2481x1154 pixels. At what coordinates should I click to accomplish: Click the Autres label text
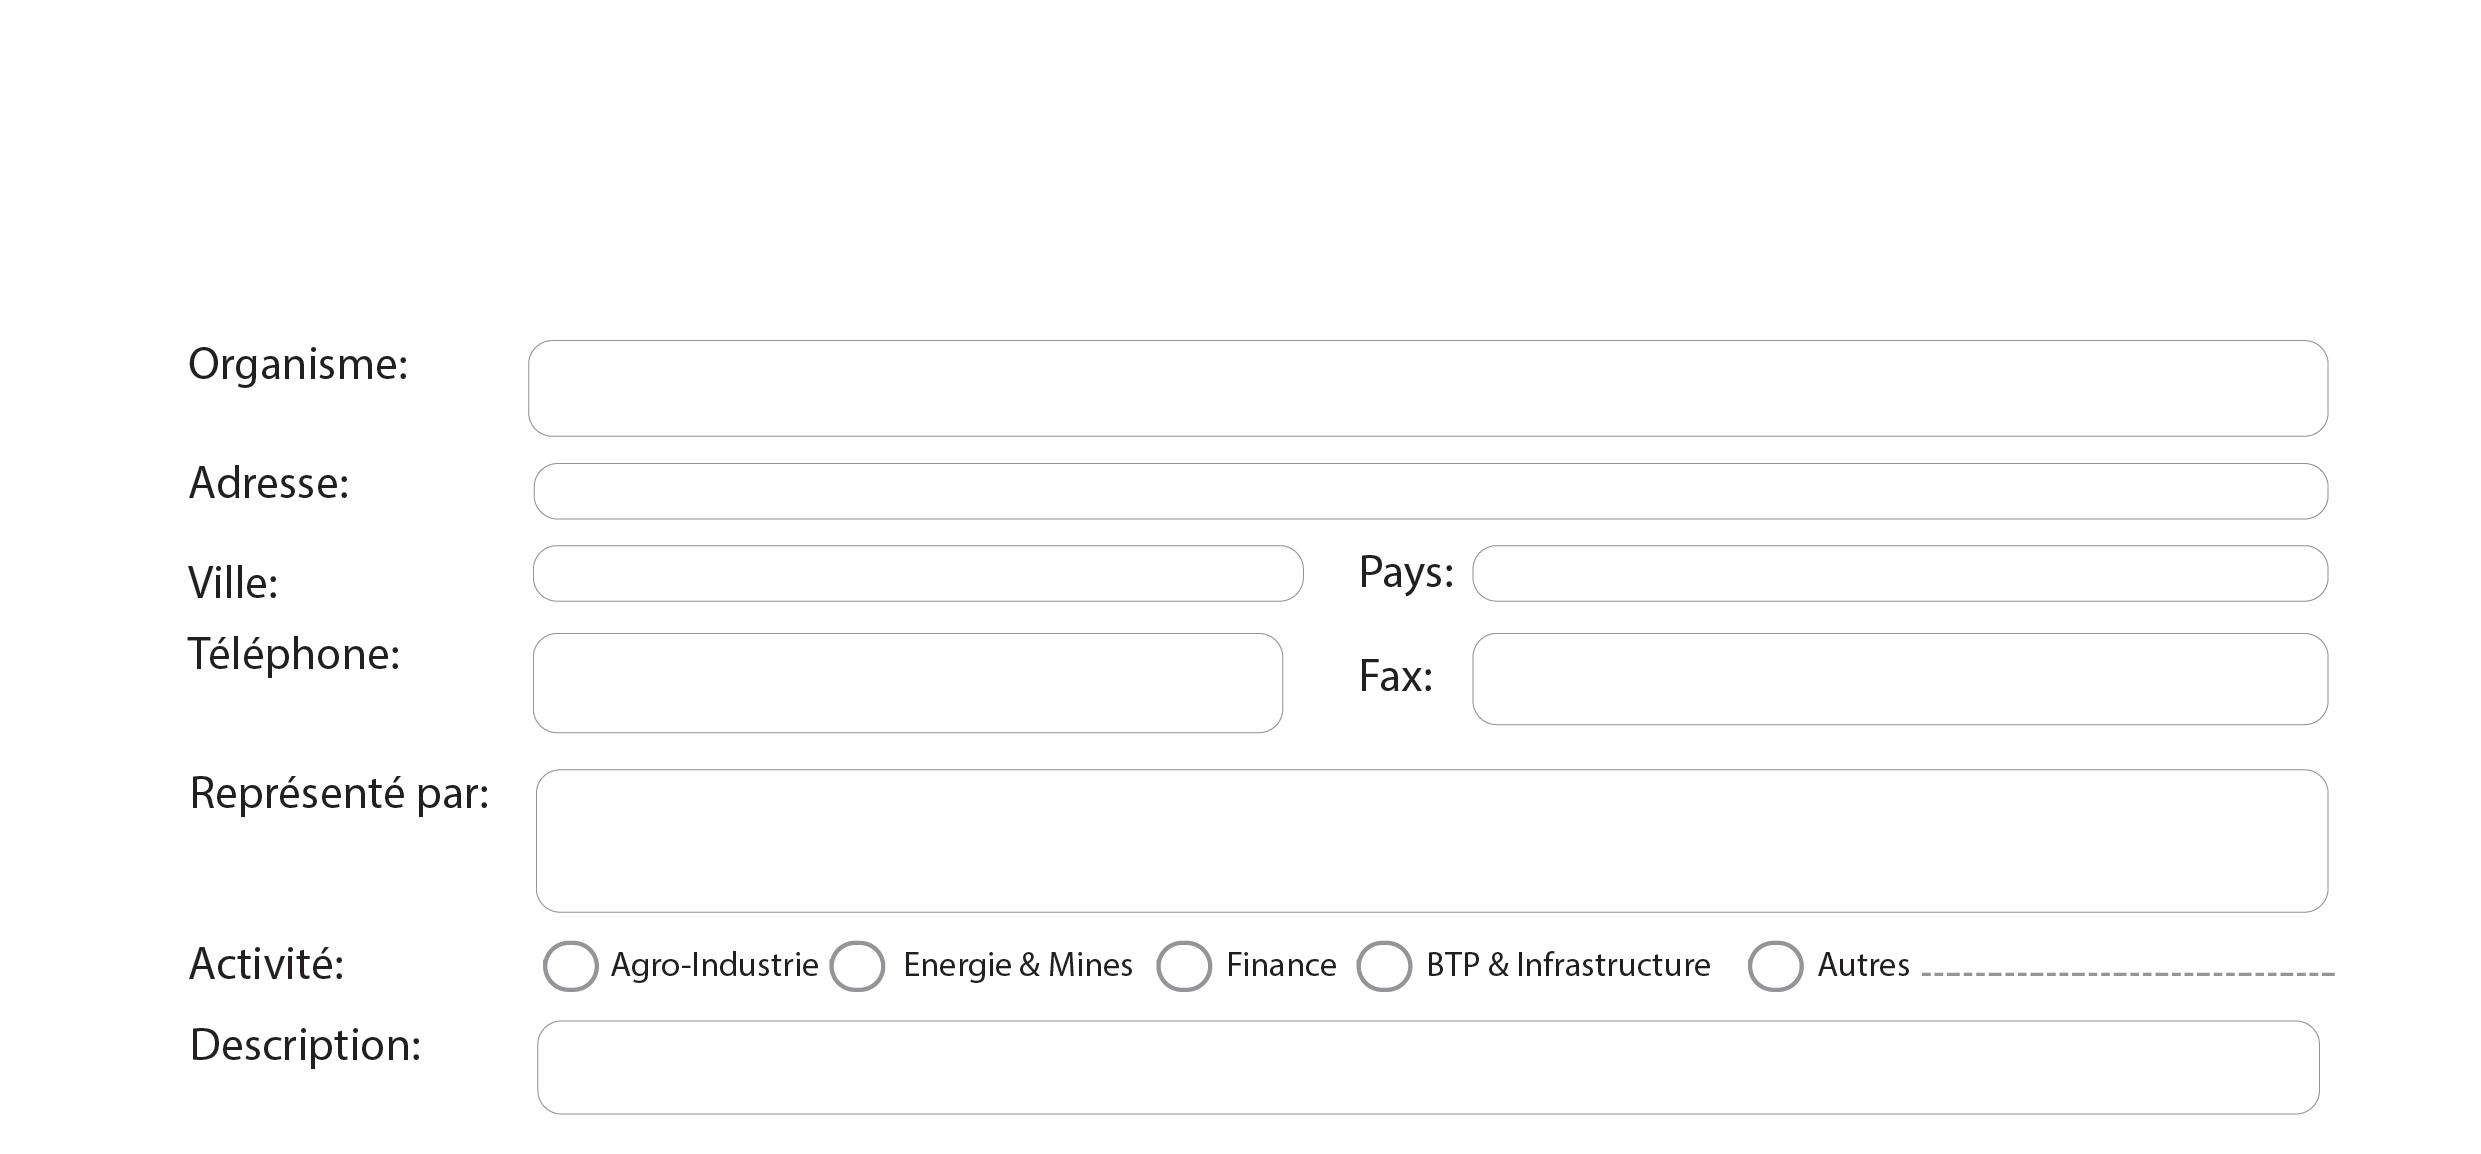1863,965
